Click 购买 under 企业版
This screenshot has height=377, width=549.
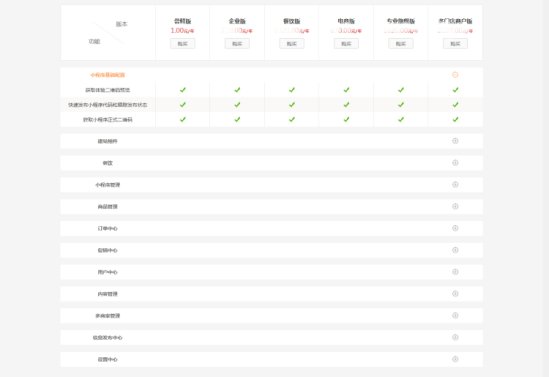pos(237,44)
